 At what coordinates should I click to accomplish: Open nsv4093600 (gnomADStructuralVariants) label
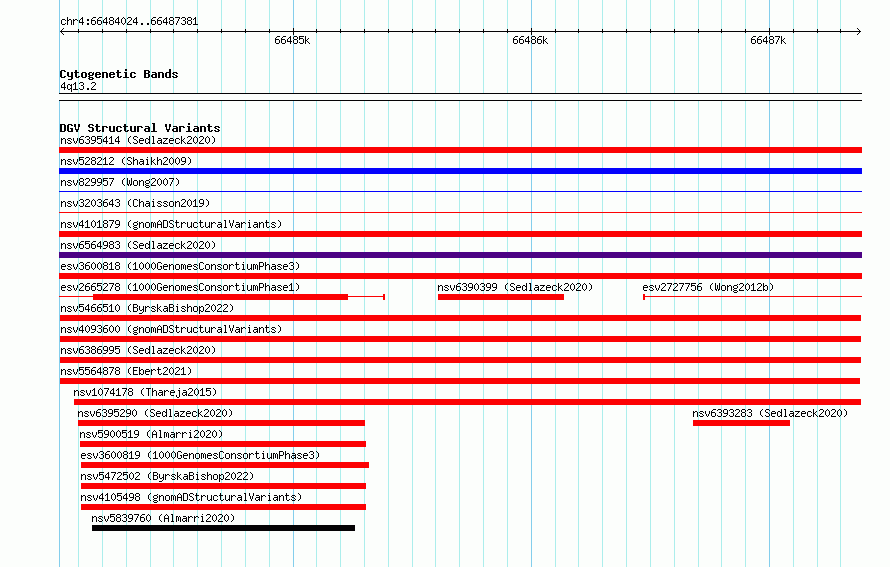(171, 329)
